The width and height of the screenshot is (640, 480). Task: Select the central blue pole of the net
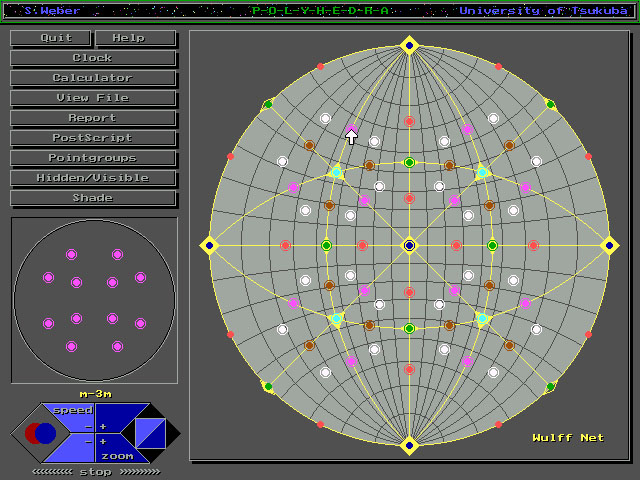click(409, 245)
